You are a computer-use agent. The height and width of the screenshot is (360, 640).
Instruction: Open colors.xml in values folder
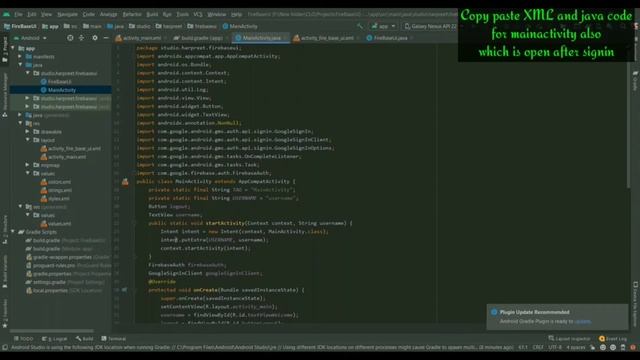pyautogui.click(x=56, y=182)
